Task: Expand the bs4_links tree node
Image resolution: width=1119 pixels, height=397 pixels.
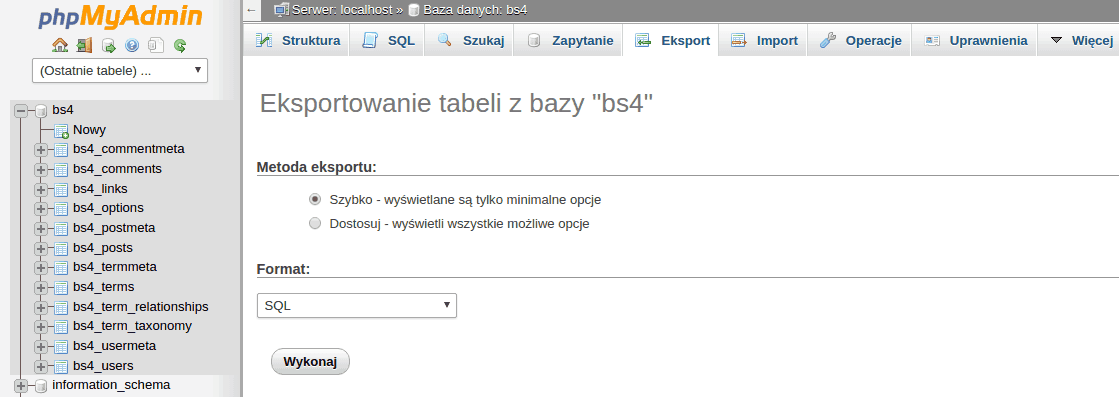Action: (x=41, y=189)
